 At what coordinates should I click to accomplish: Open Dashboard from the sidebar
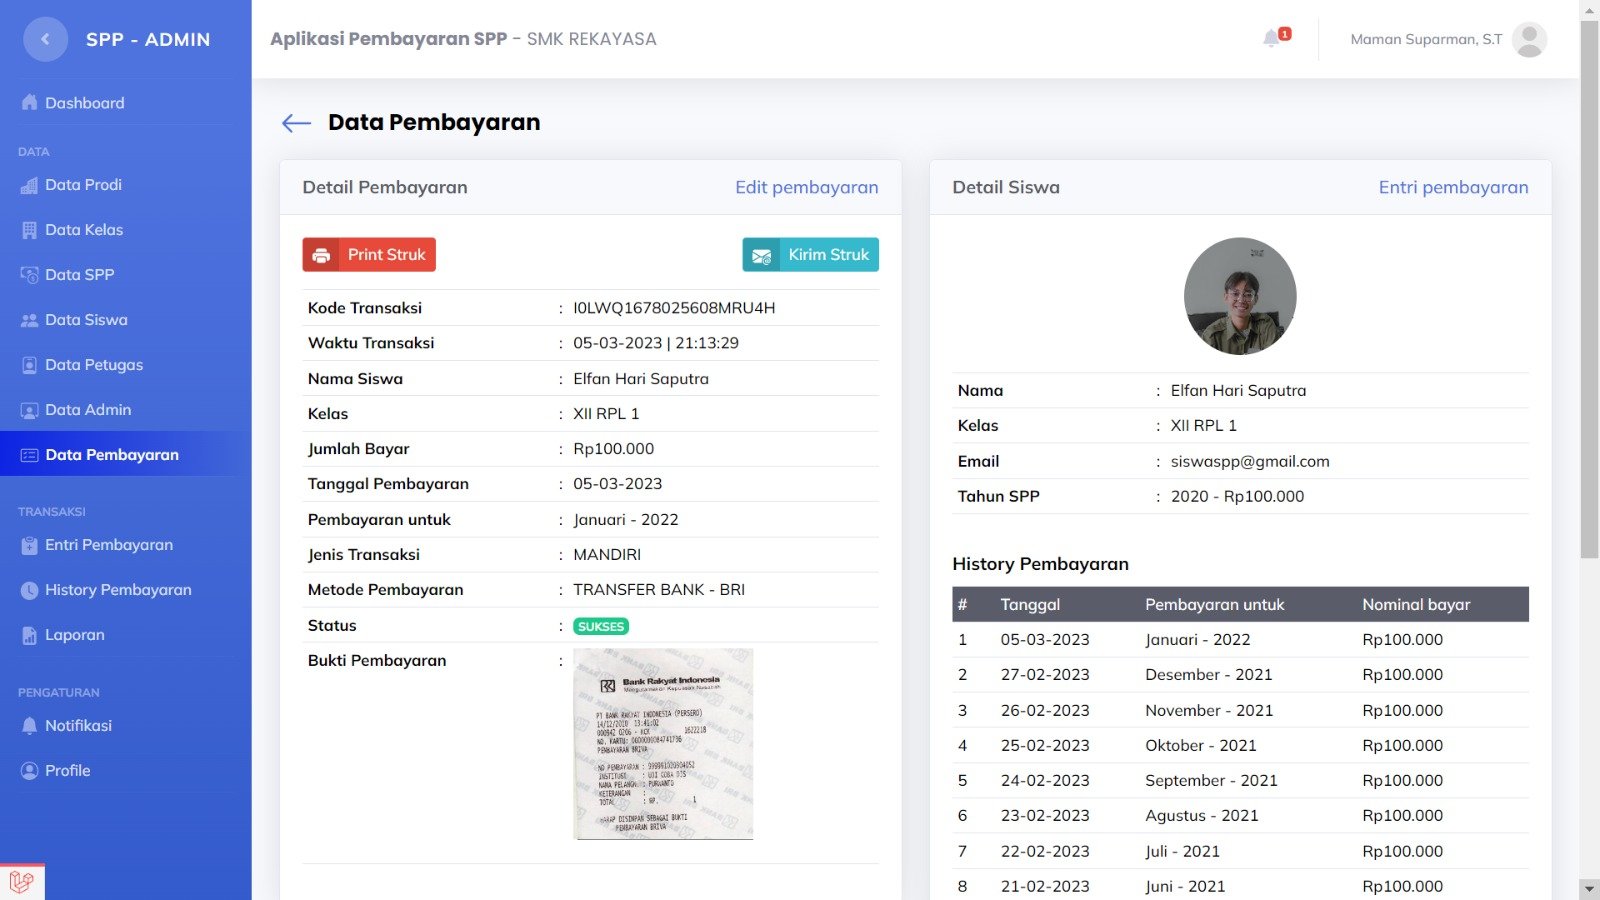[84, 103]
